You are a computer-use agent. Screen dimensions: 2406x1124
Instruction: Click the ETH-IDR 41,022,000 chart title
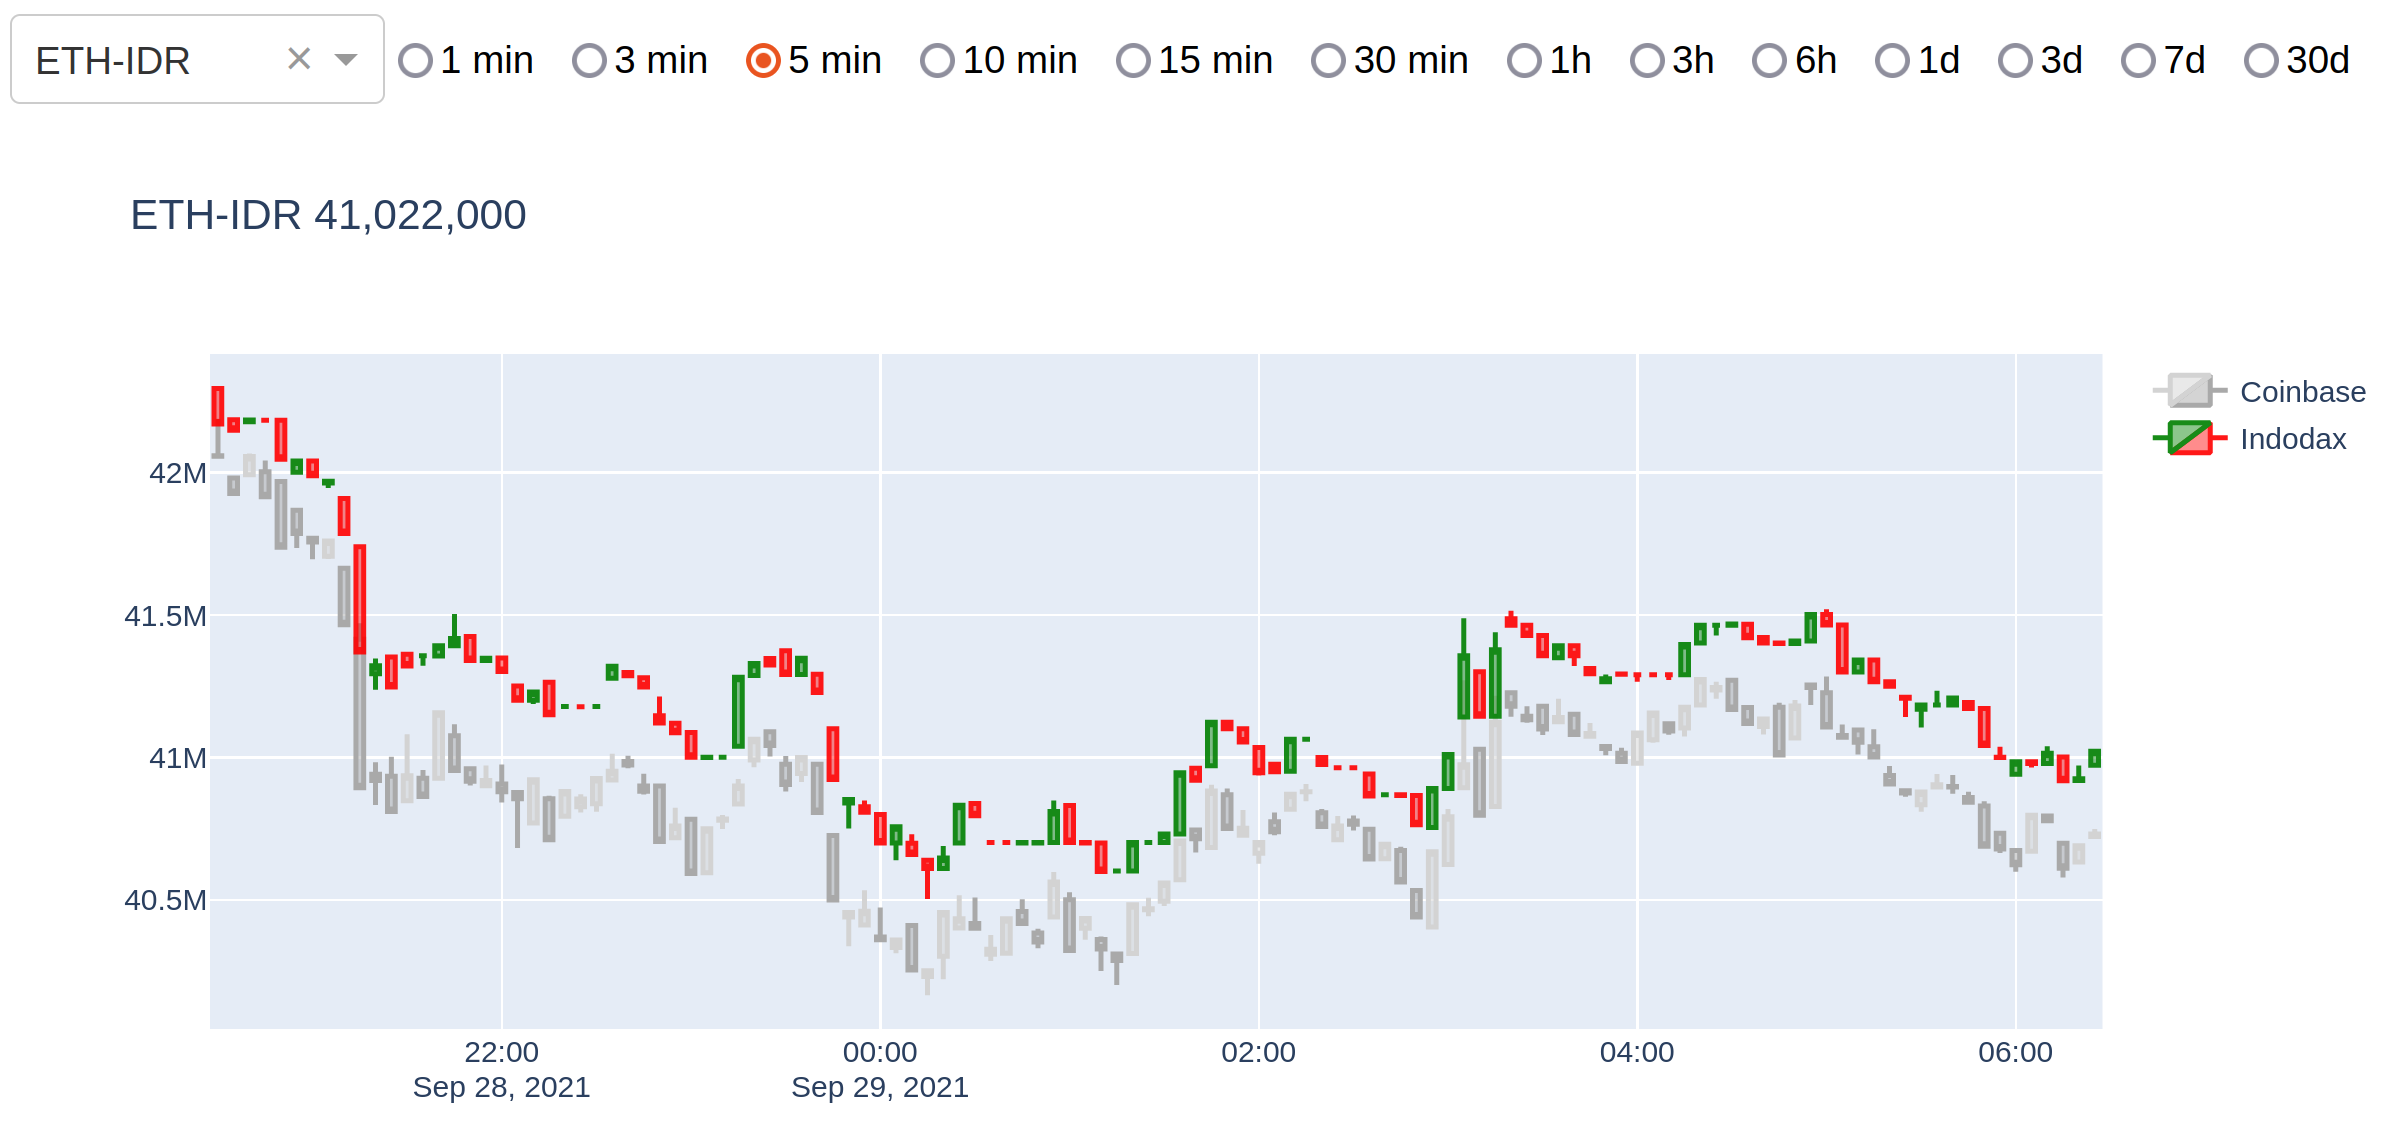pyautogui.click(x=328, y=215)
